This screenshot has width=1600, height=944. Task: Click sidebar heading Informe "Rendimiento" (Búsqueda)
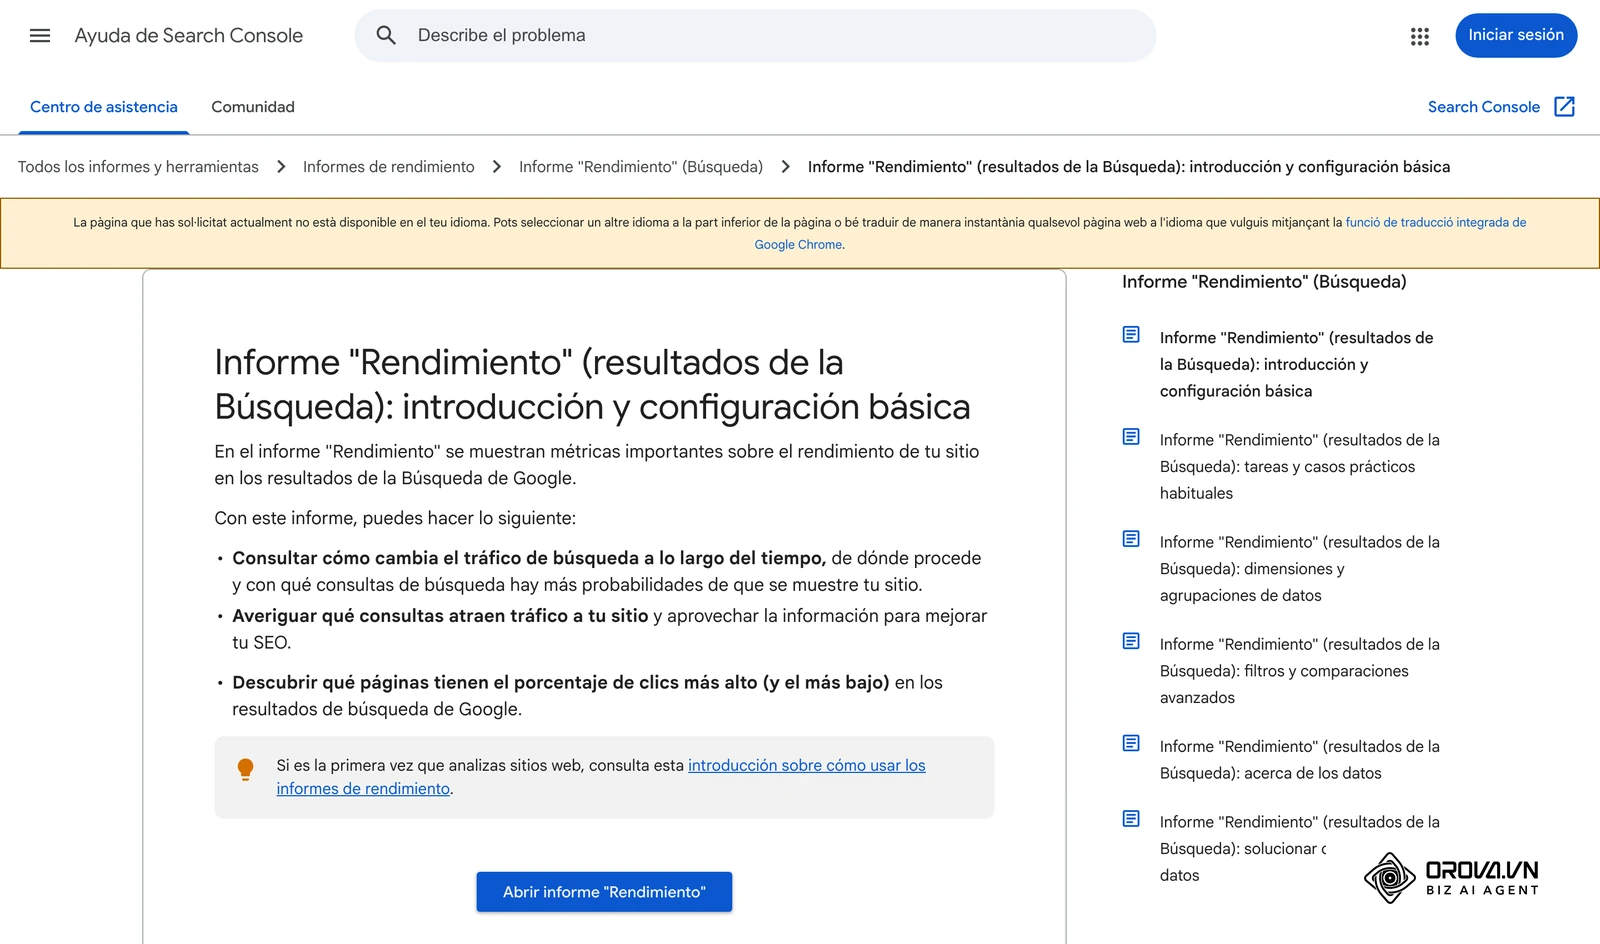(1264, 282)
